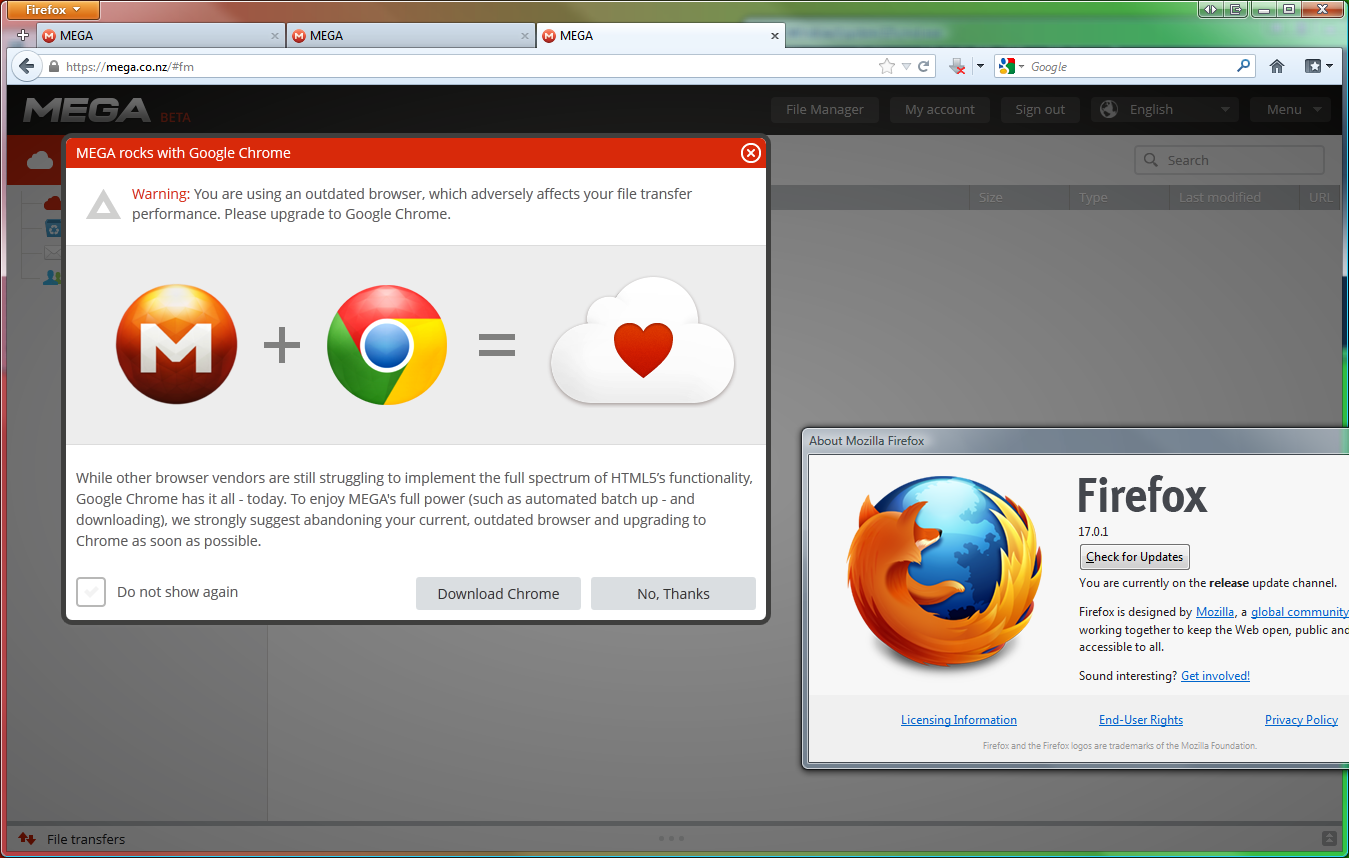Viewport: 1349px width, 858px height.
Task: Go to the Firefox home page icon
Action: tap(1277, 67)
